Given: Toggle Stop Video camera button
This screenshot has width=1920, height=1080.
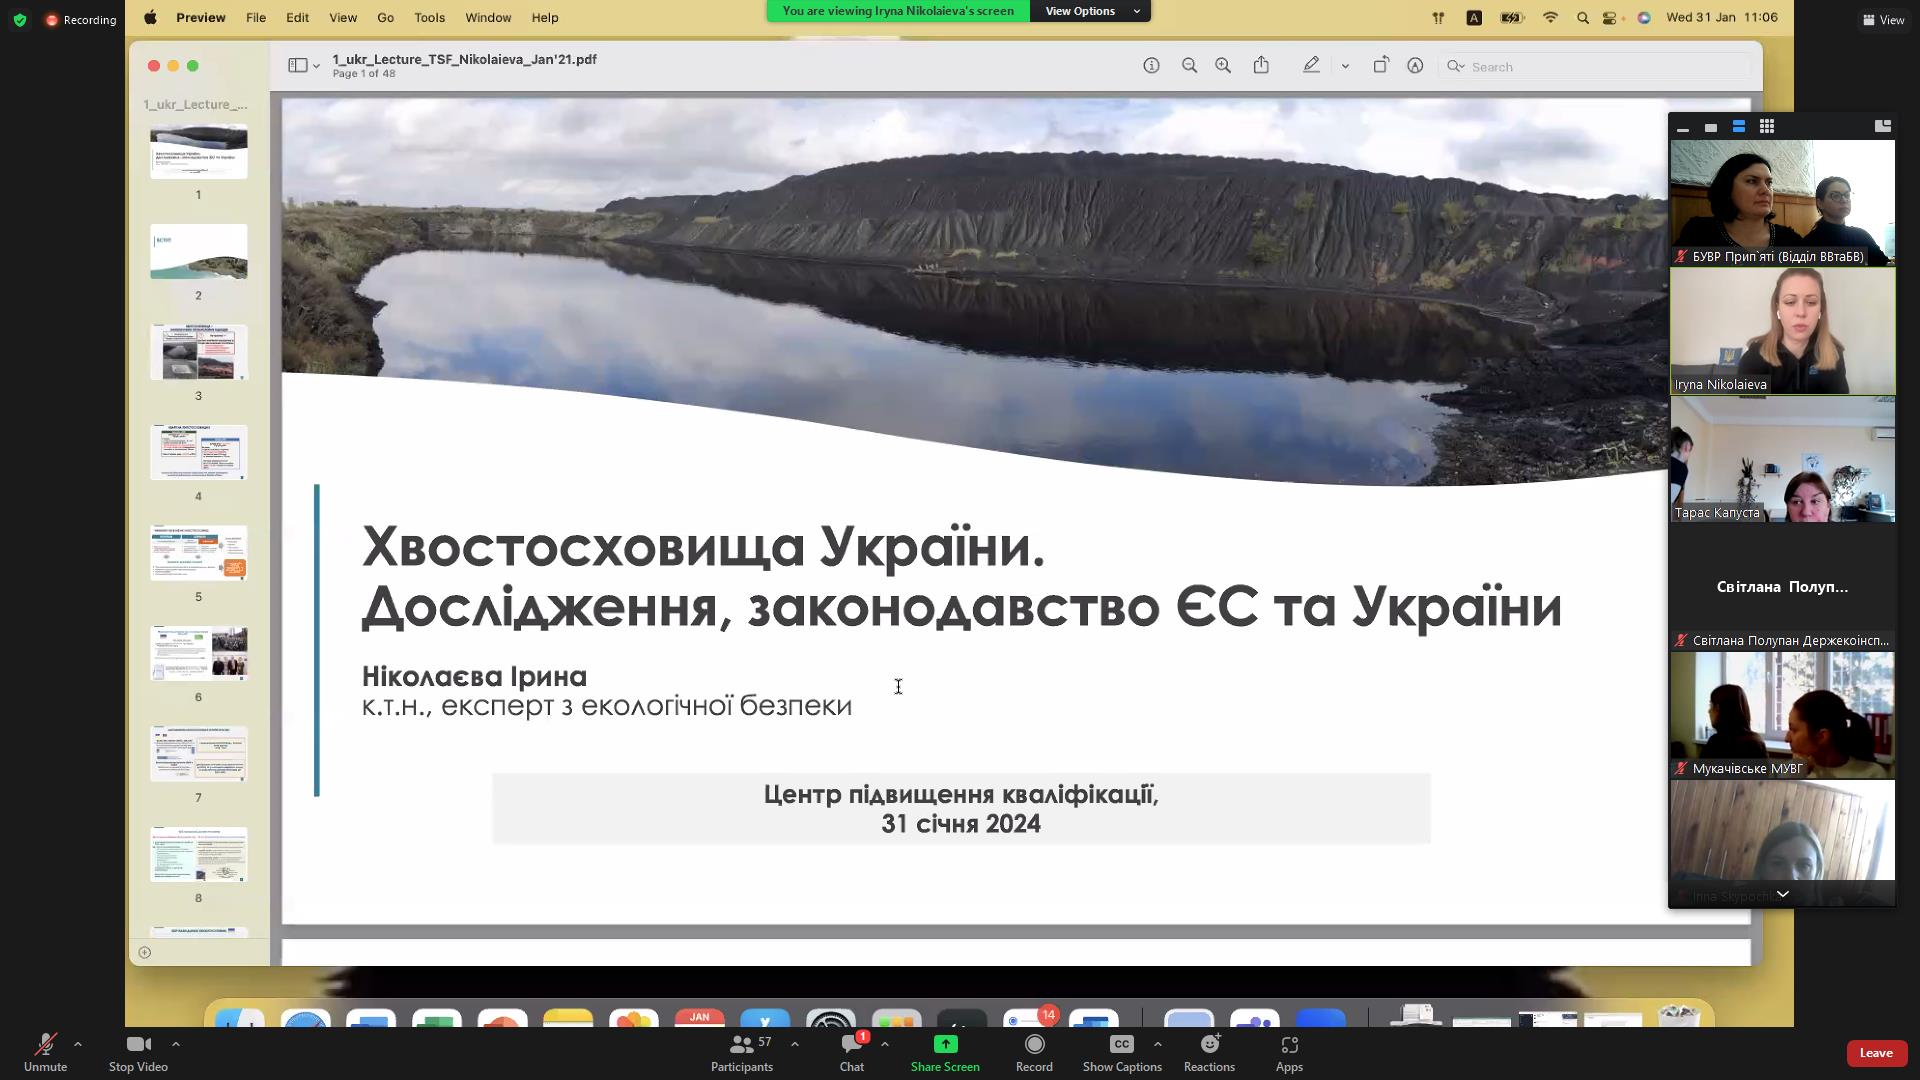Looking at the screenshot, I should click(138, 1044).
